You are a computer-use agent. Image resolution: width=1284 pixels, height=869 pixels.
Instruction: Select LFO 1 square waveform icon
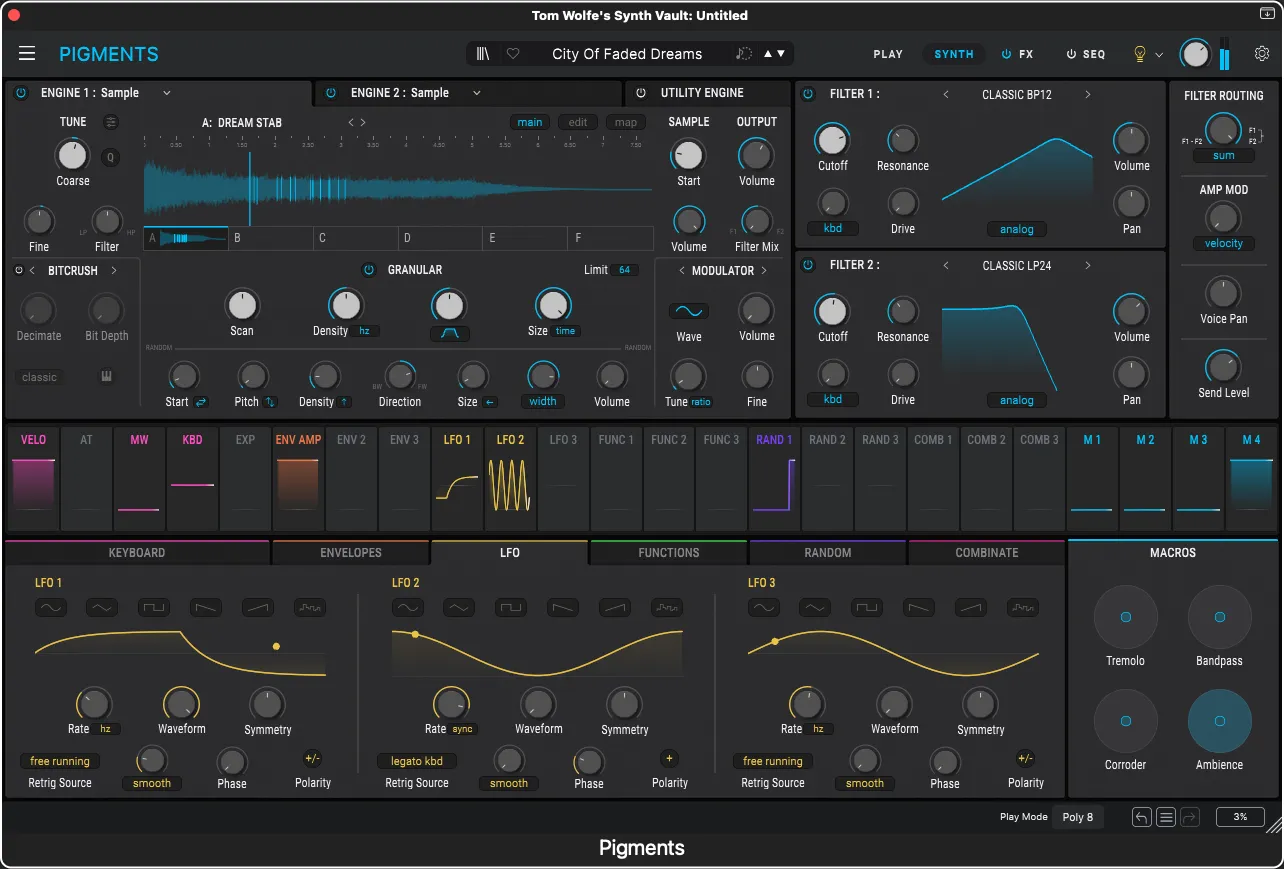tap(153, 607)
